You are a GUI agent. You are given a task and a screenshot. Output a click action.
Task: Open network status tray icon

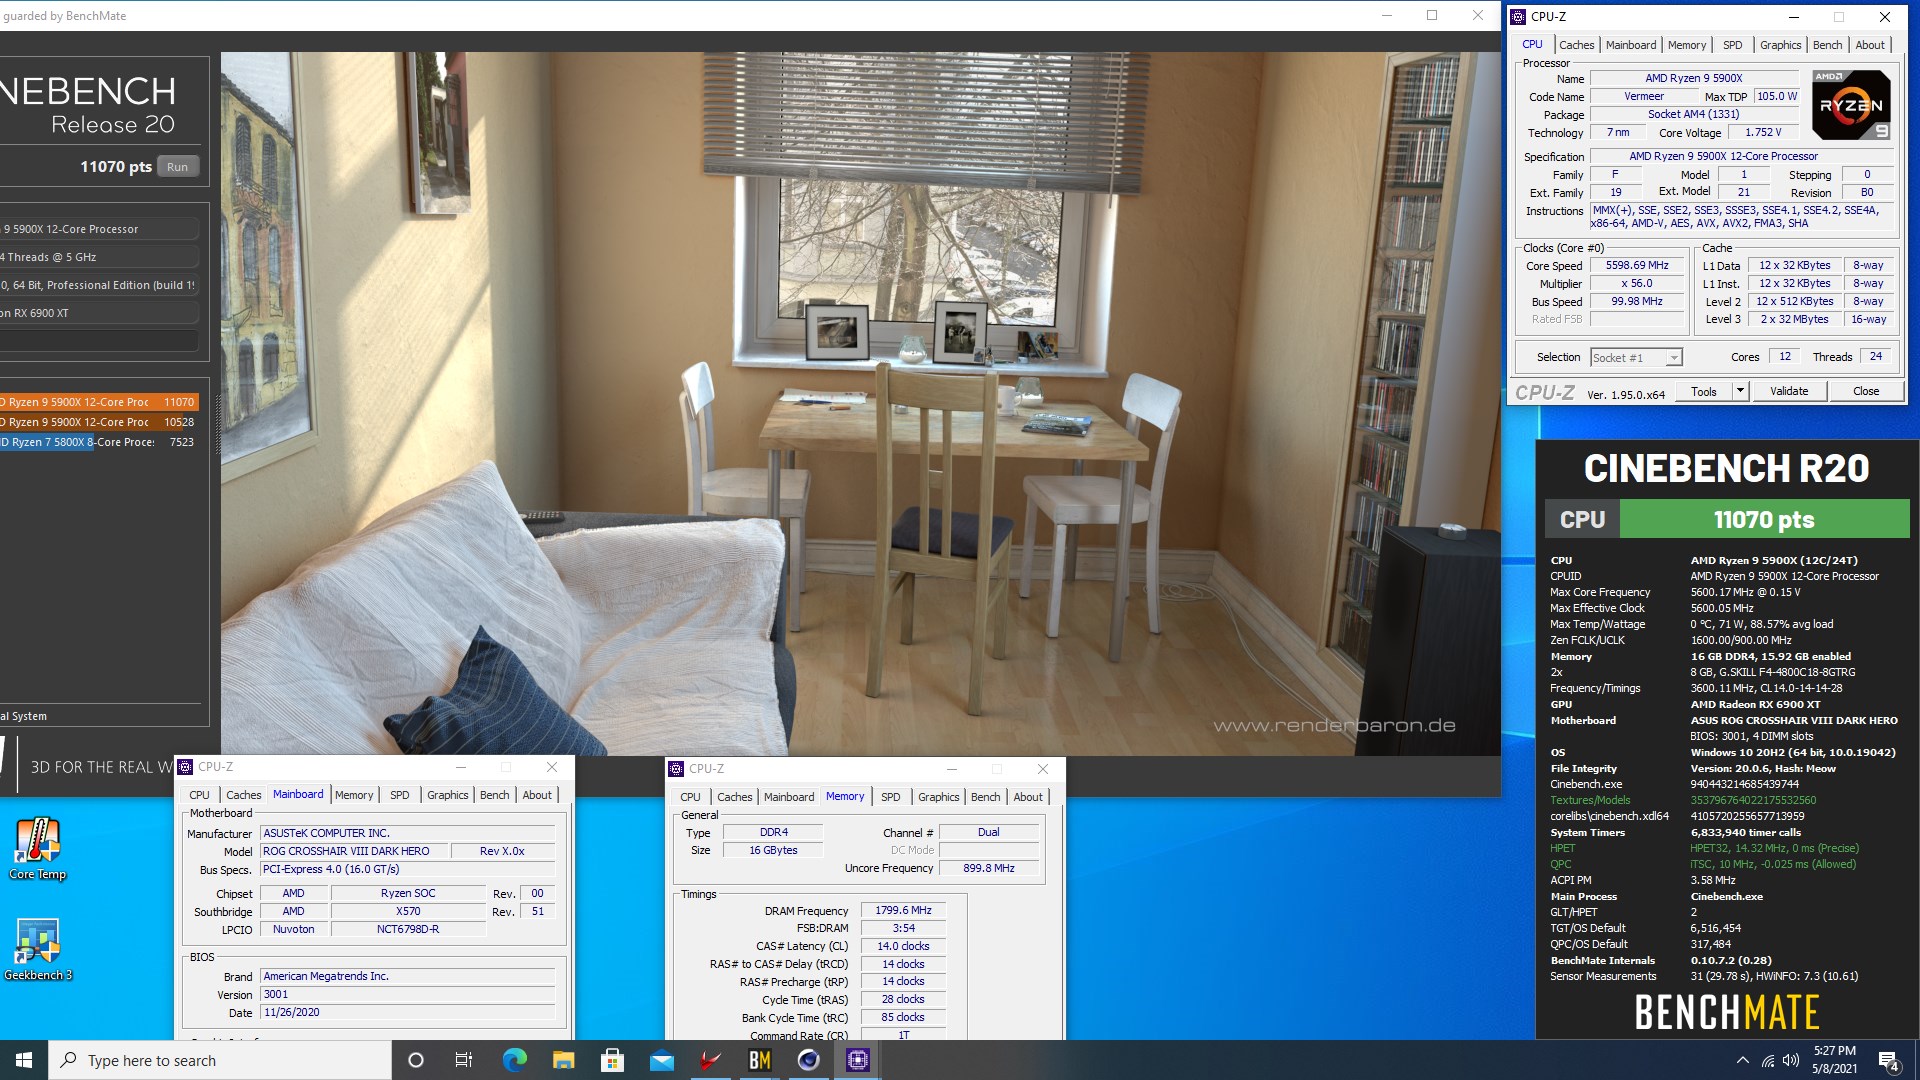pos(1768,1060)
